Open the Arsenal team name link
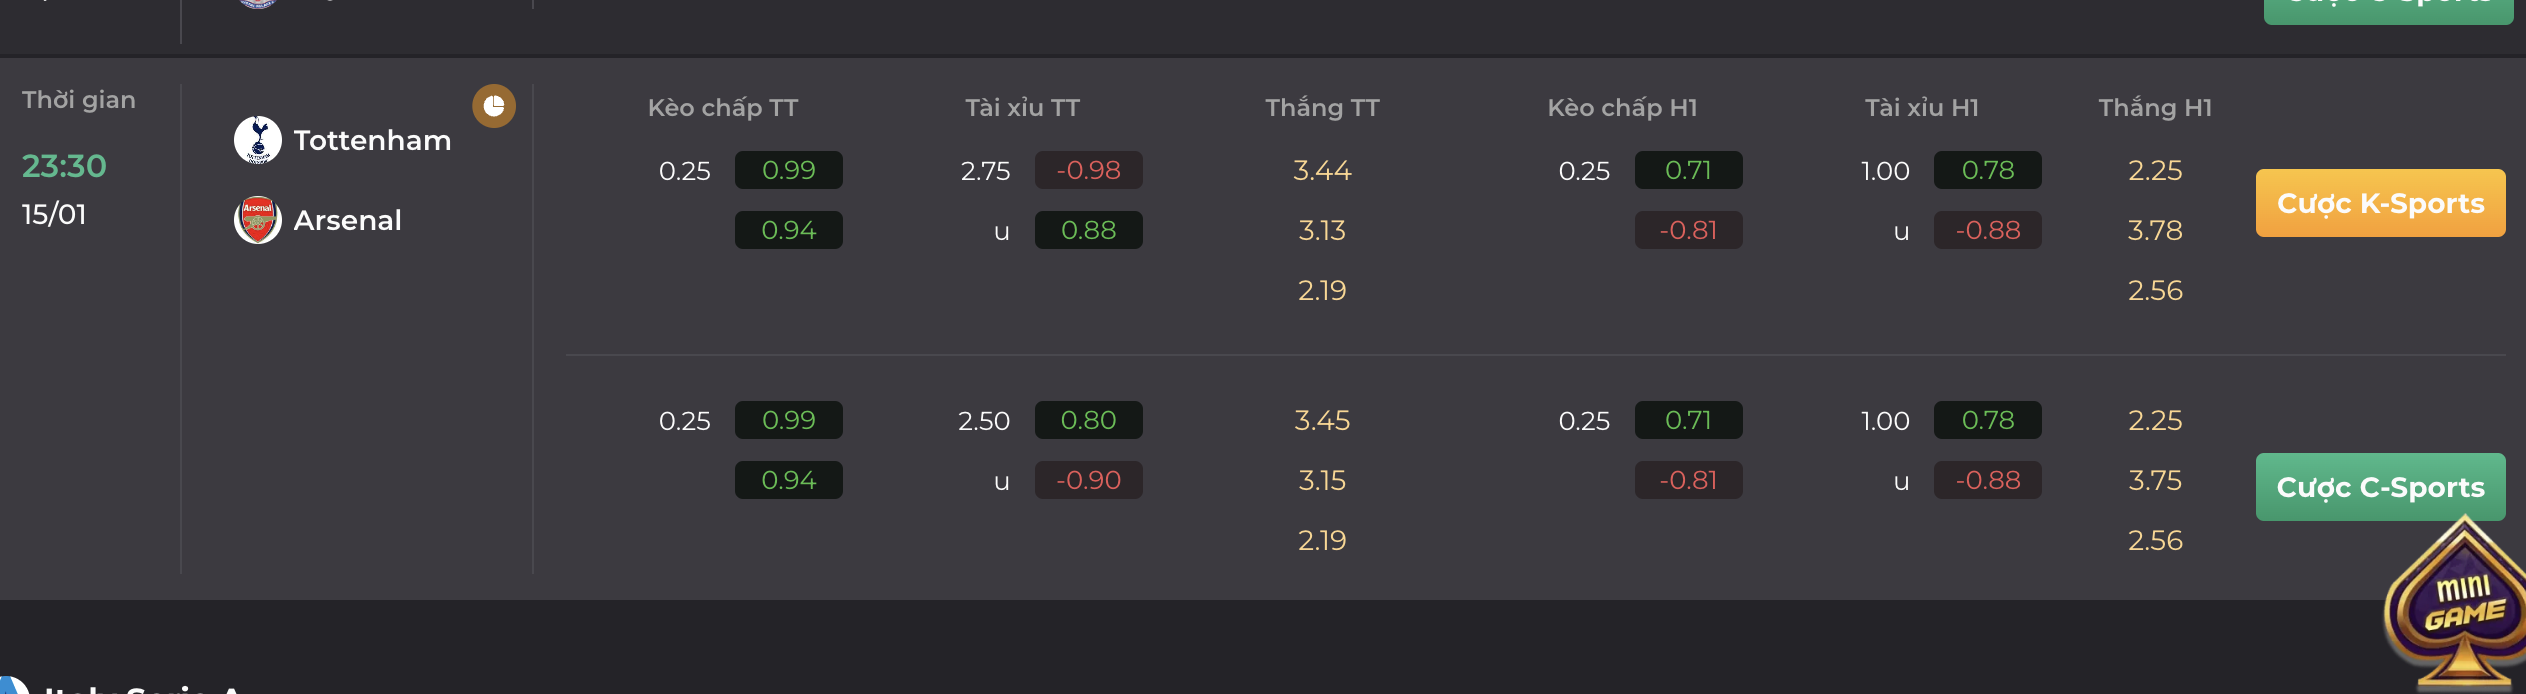Viewport: 2526px width, 694px height. [x=347, y=220]
